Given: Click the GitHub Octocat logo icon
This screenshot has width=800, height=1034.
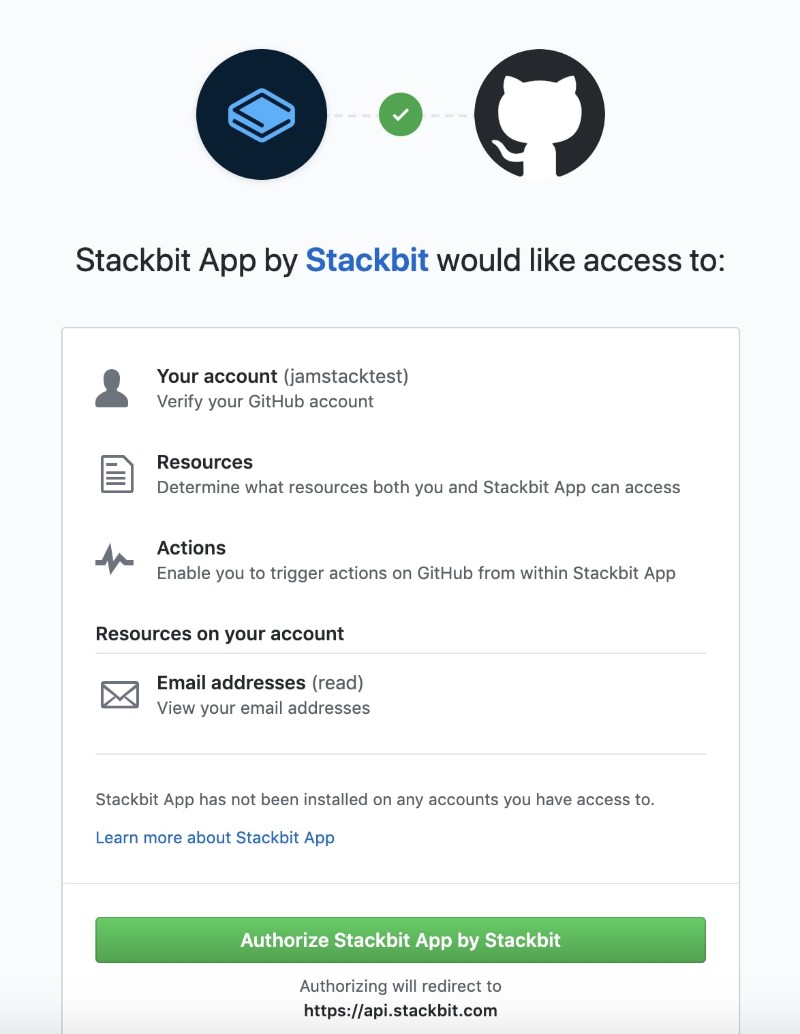Looking at the screenshot, I should click(539, 114).
